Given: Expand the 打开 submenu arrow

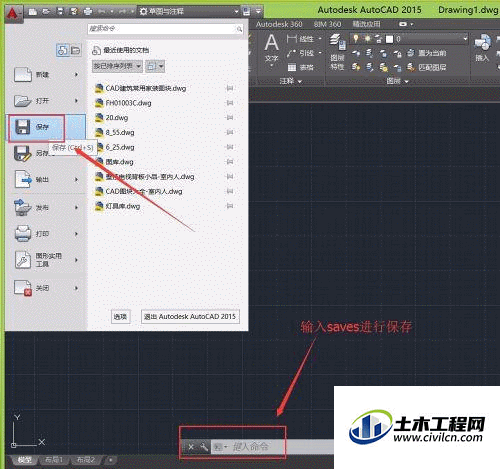Looking at the screenshot, I should pos(77,101).
